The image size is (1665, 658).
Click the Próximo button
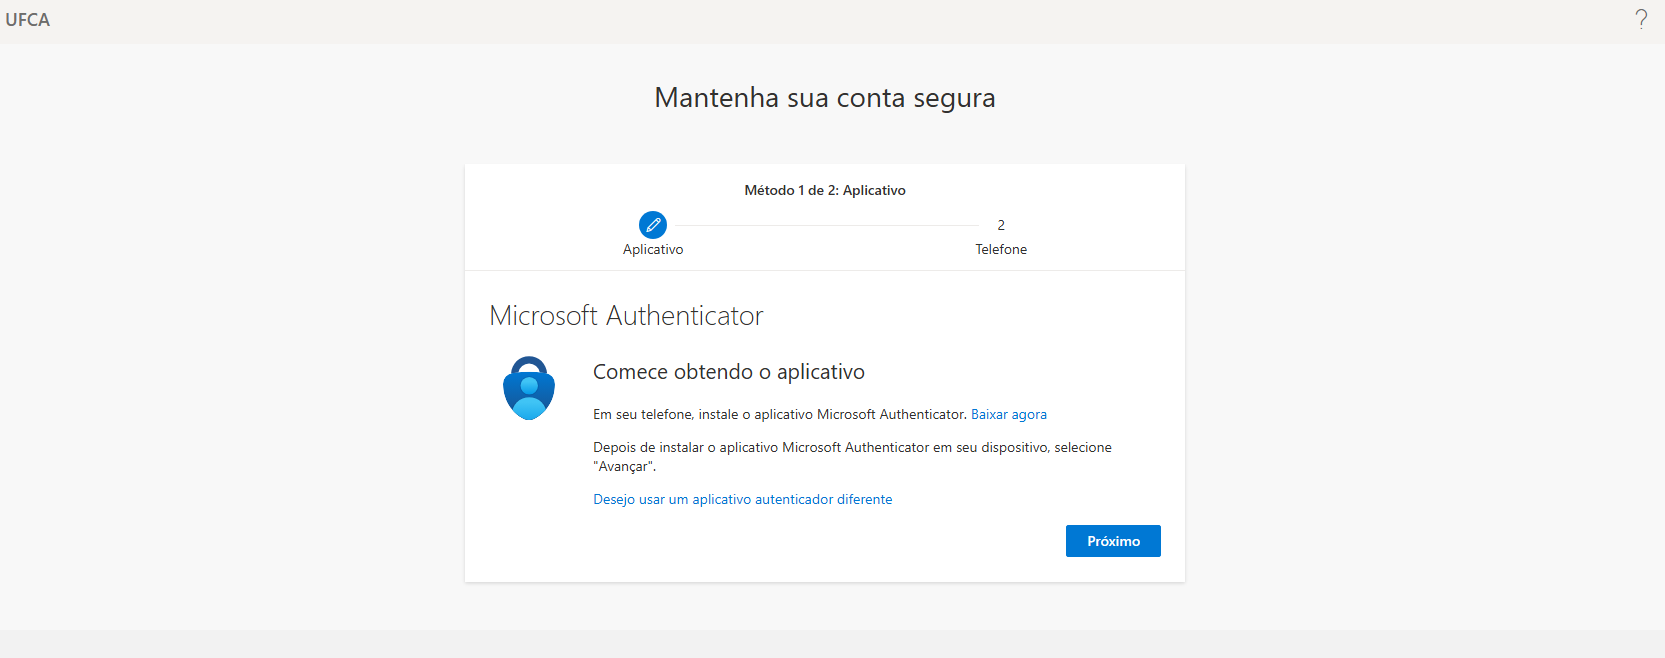pos(1113,541)
